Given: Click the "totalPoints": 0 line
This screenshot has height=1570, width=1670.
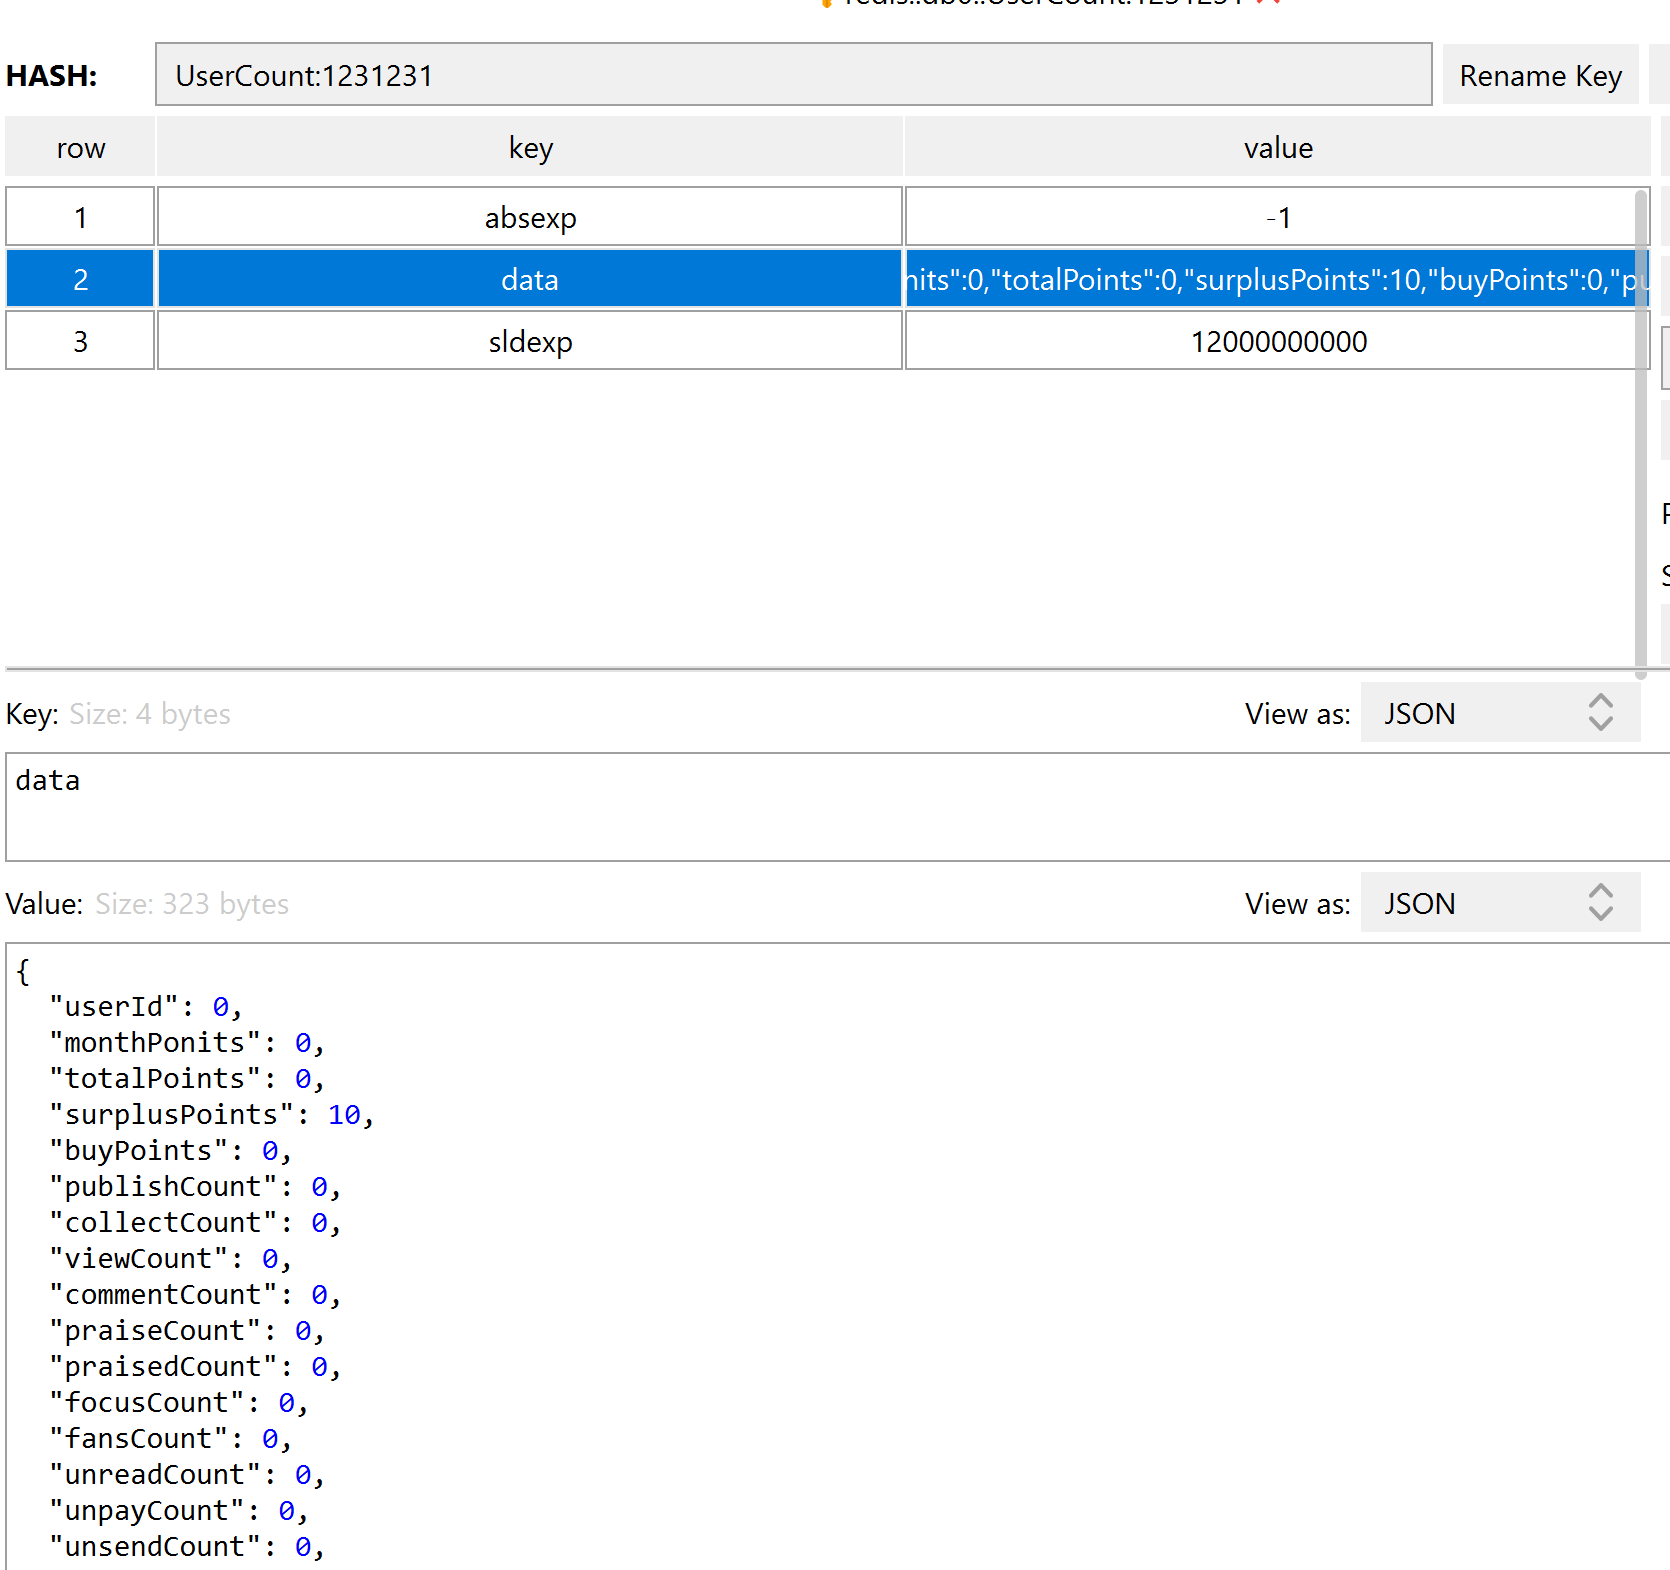Looking at the screenshot, I should pyautogui.click(x=187, y=1079).
